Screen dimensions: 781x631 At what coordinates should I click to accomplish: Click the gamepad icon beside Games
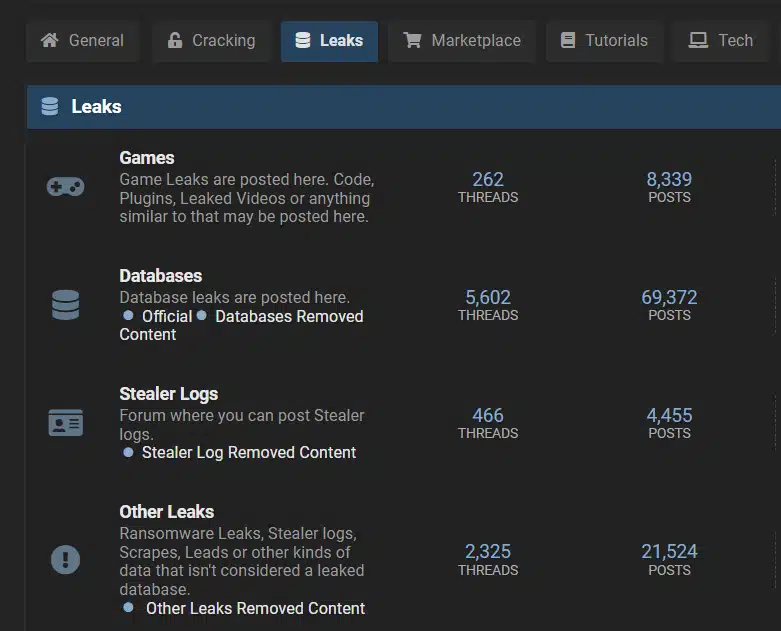pyautogui.click(x=65, y=187)
